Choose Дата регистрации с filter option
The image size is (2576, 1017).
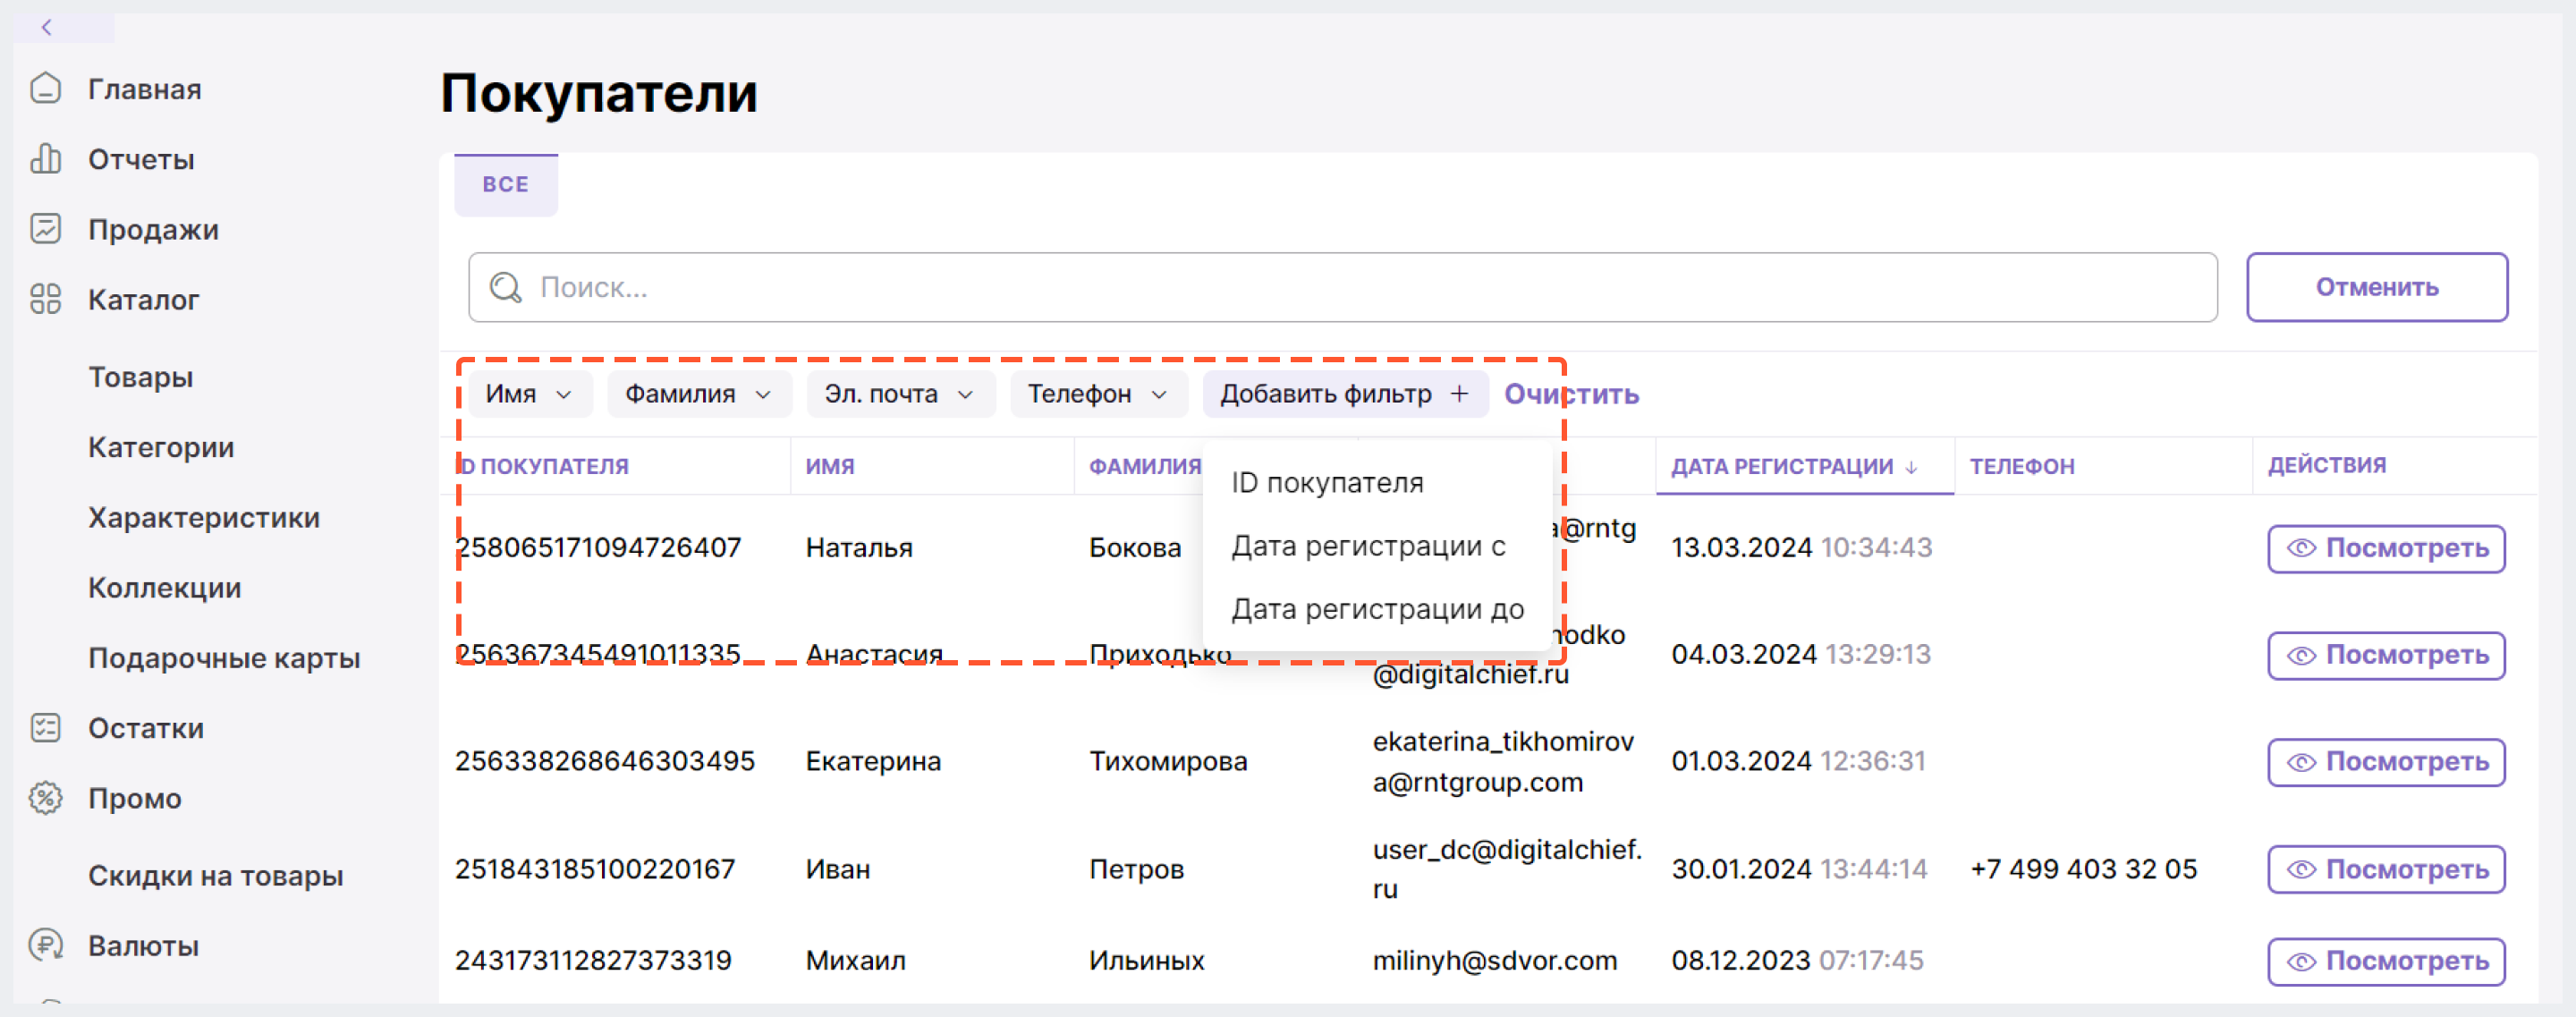point(1368,546)
